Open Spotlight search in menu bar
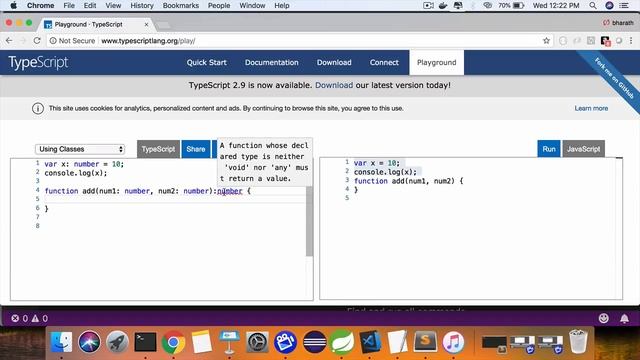This screenshot has width=640, height=360. [x=593, y=5]
